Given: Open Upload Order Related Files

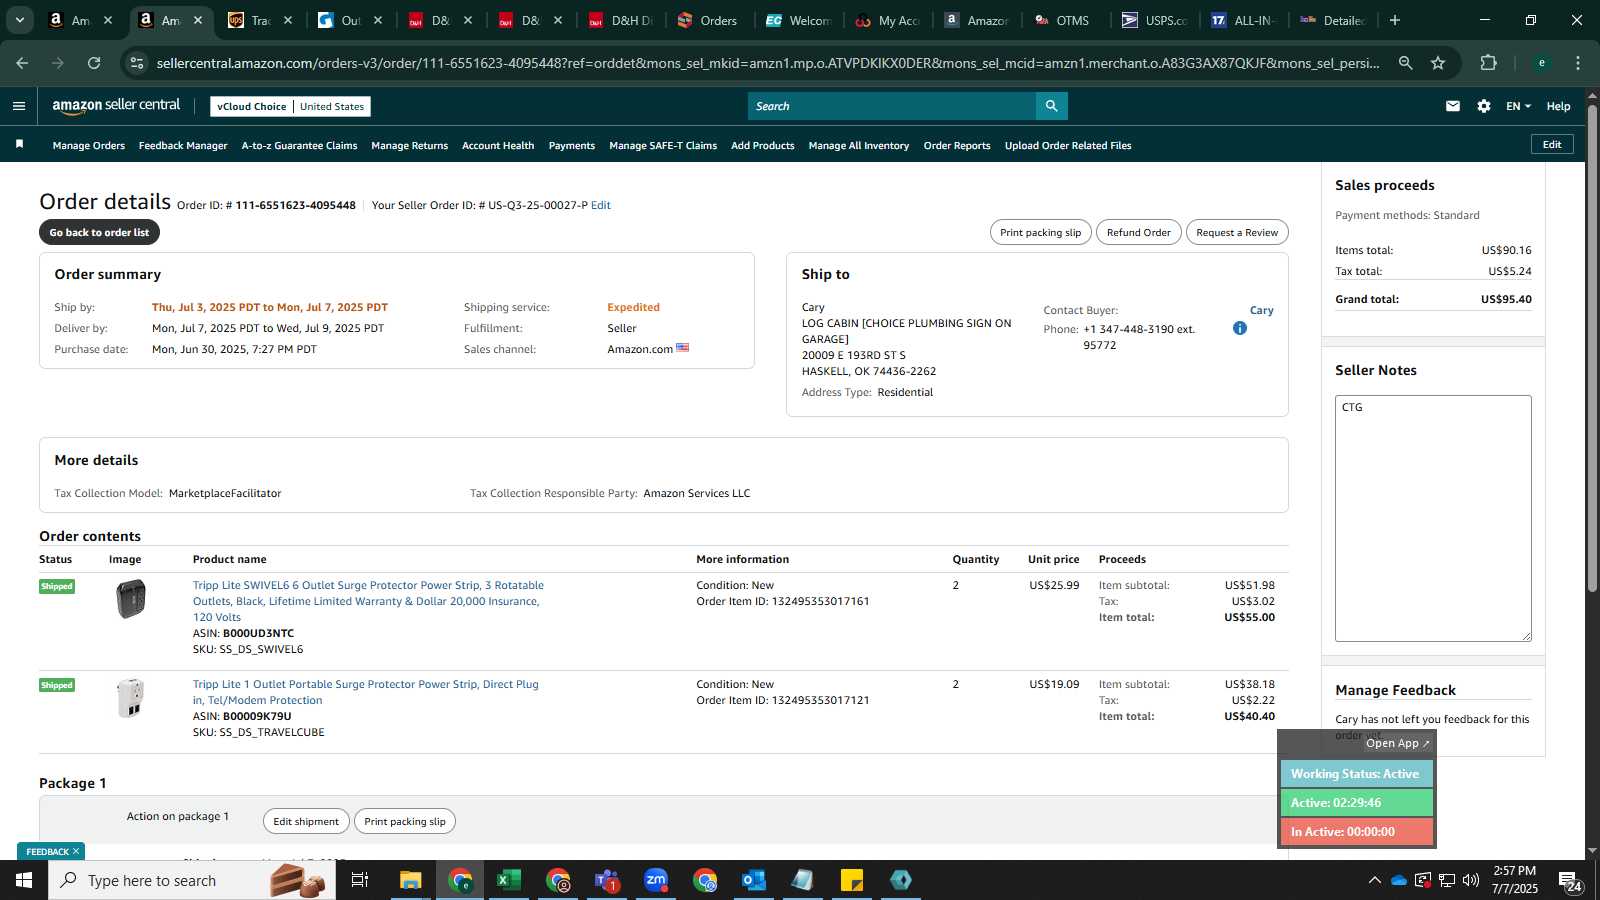Looking at the screenshot, I should [1068, 146].
